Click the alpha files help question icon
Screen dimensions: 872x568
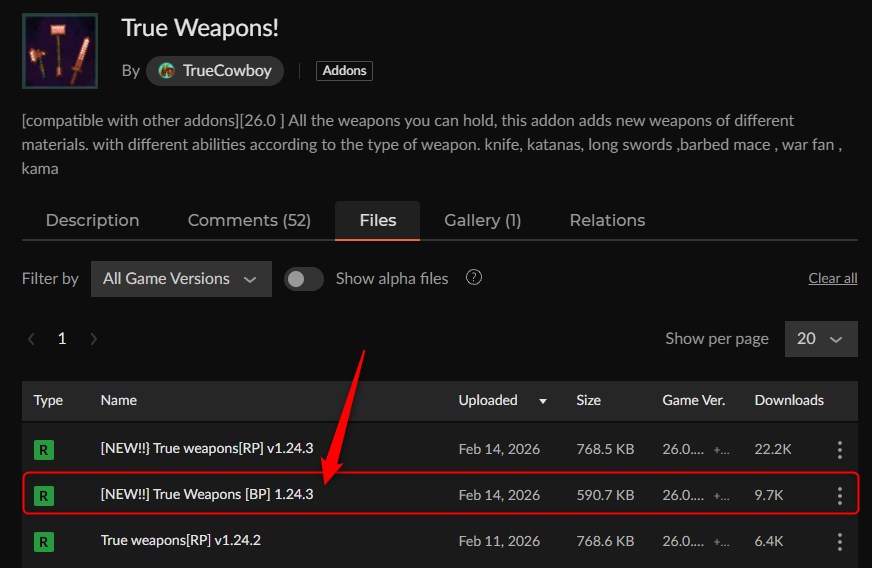tap(474, 278)
